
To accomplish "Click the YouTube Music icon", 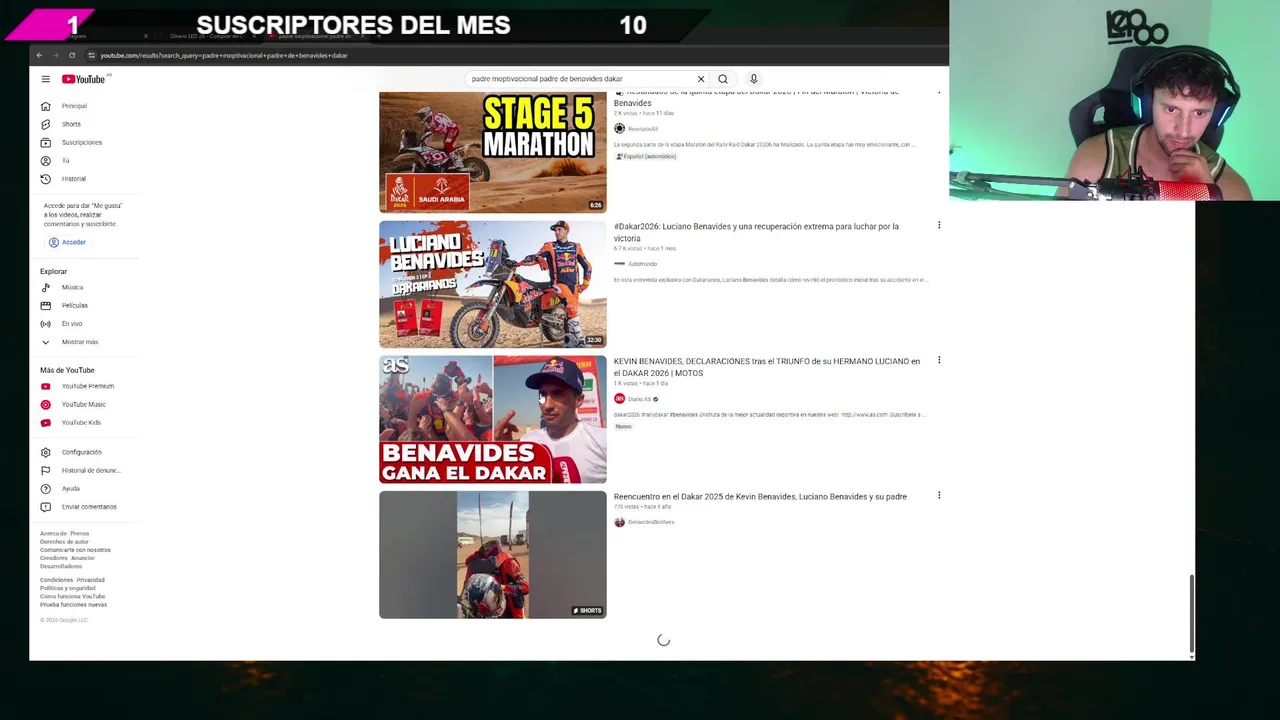I will pos(45,404).
